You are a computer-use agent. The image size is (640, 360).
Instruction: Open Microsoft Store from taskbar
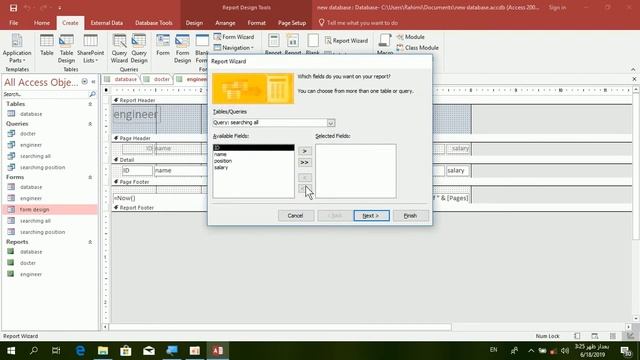(x=126, y=351)
